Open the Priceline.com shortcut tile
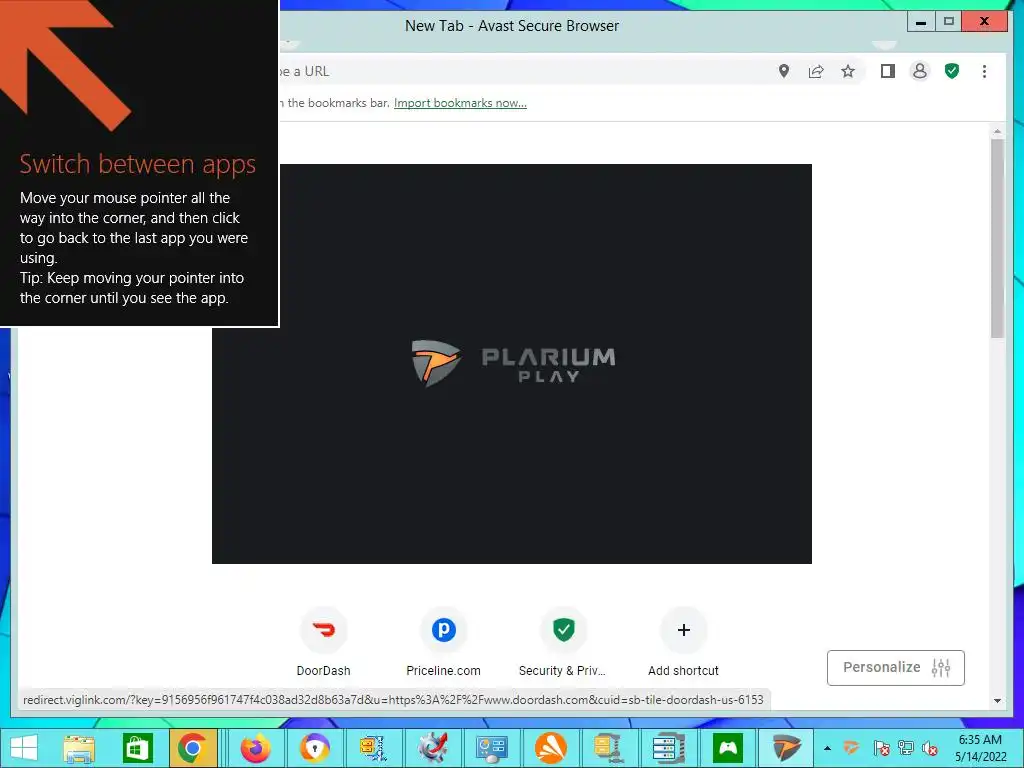Screen dimensions: 1024x768 (443, 642)
